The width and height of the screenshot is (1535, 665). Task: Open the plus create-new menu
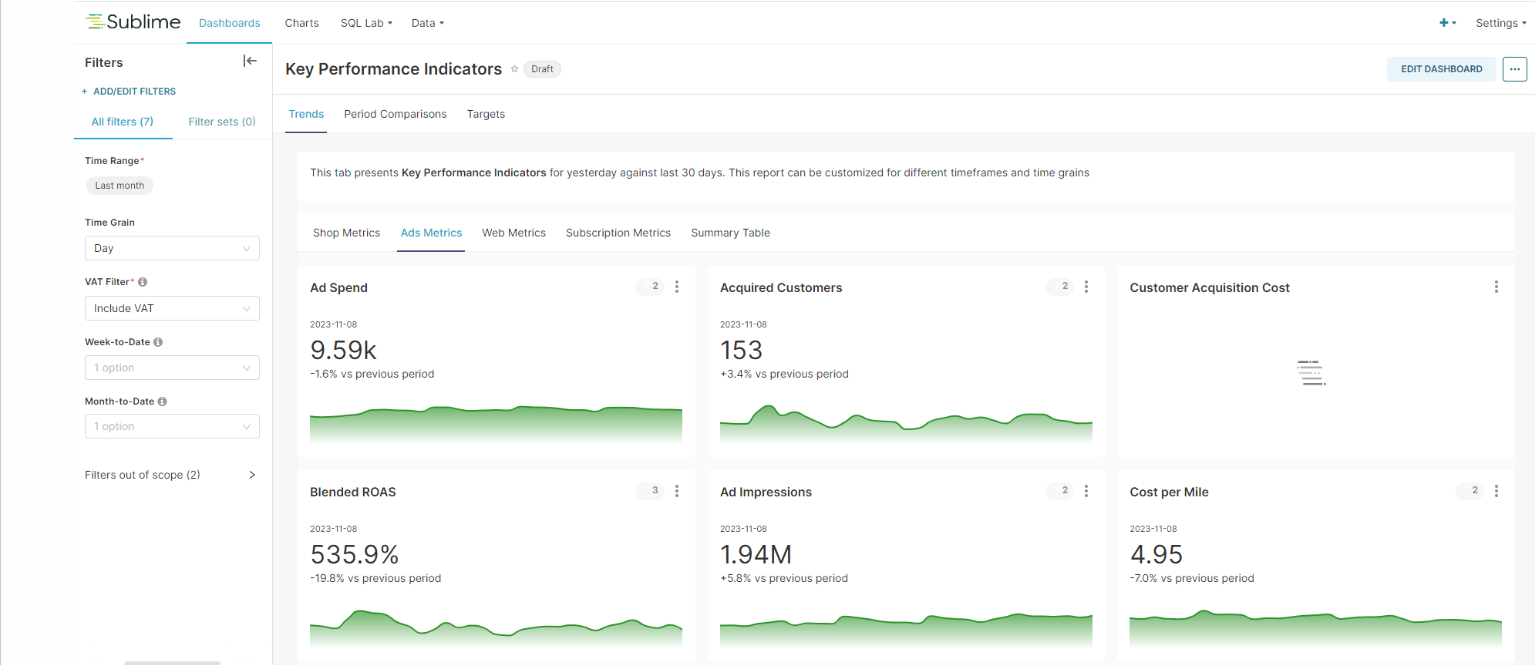1447,23
